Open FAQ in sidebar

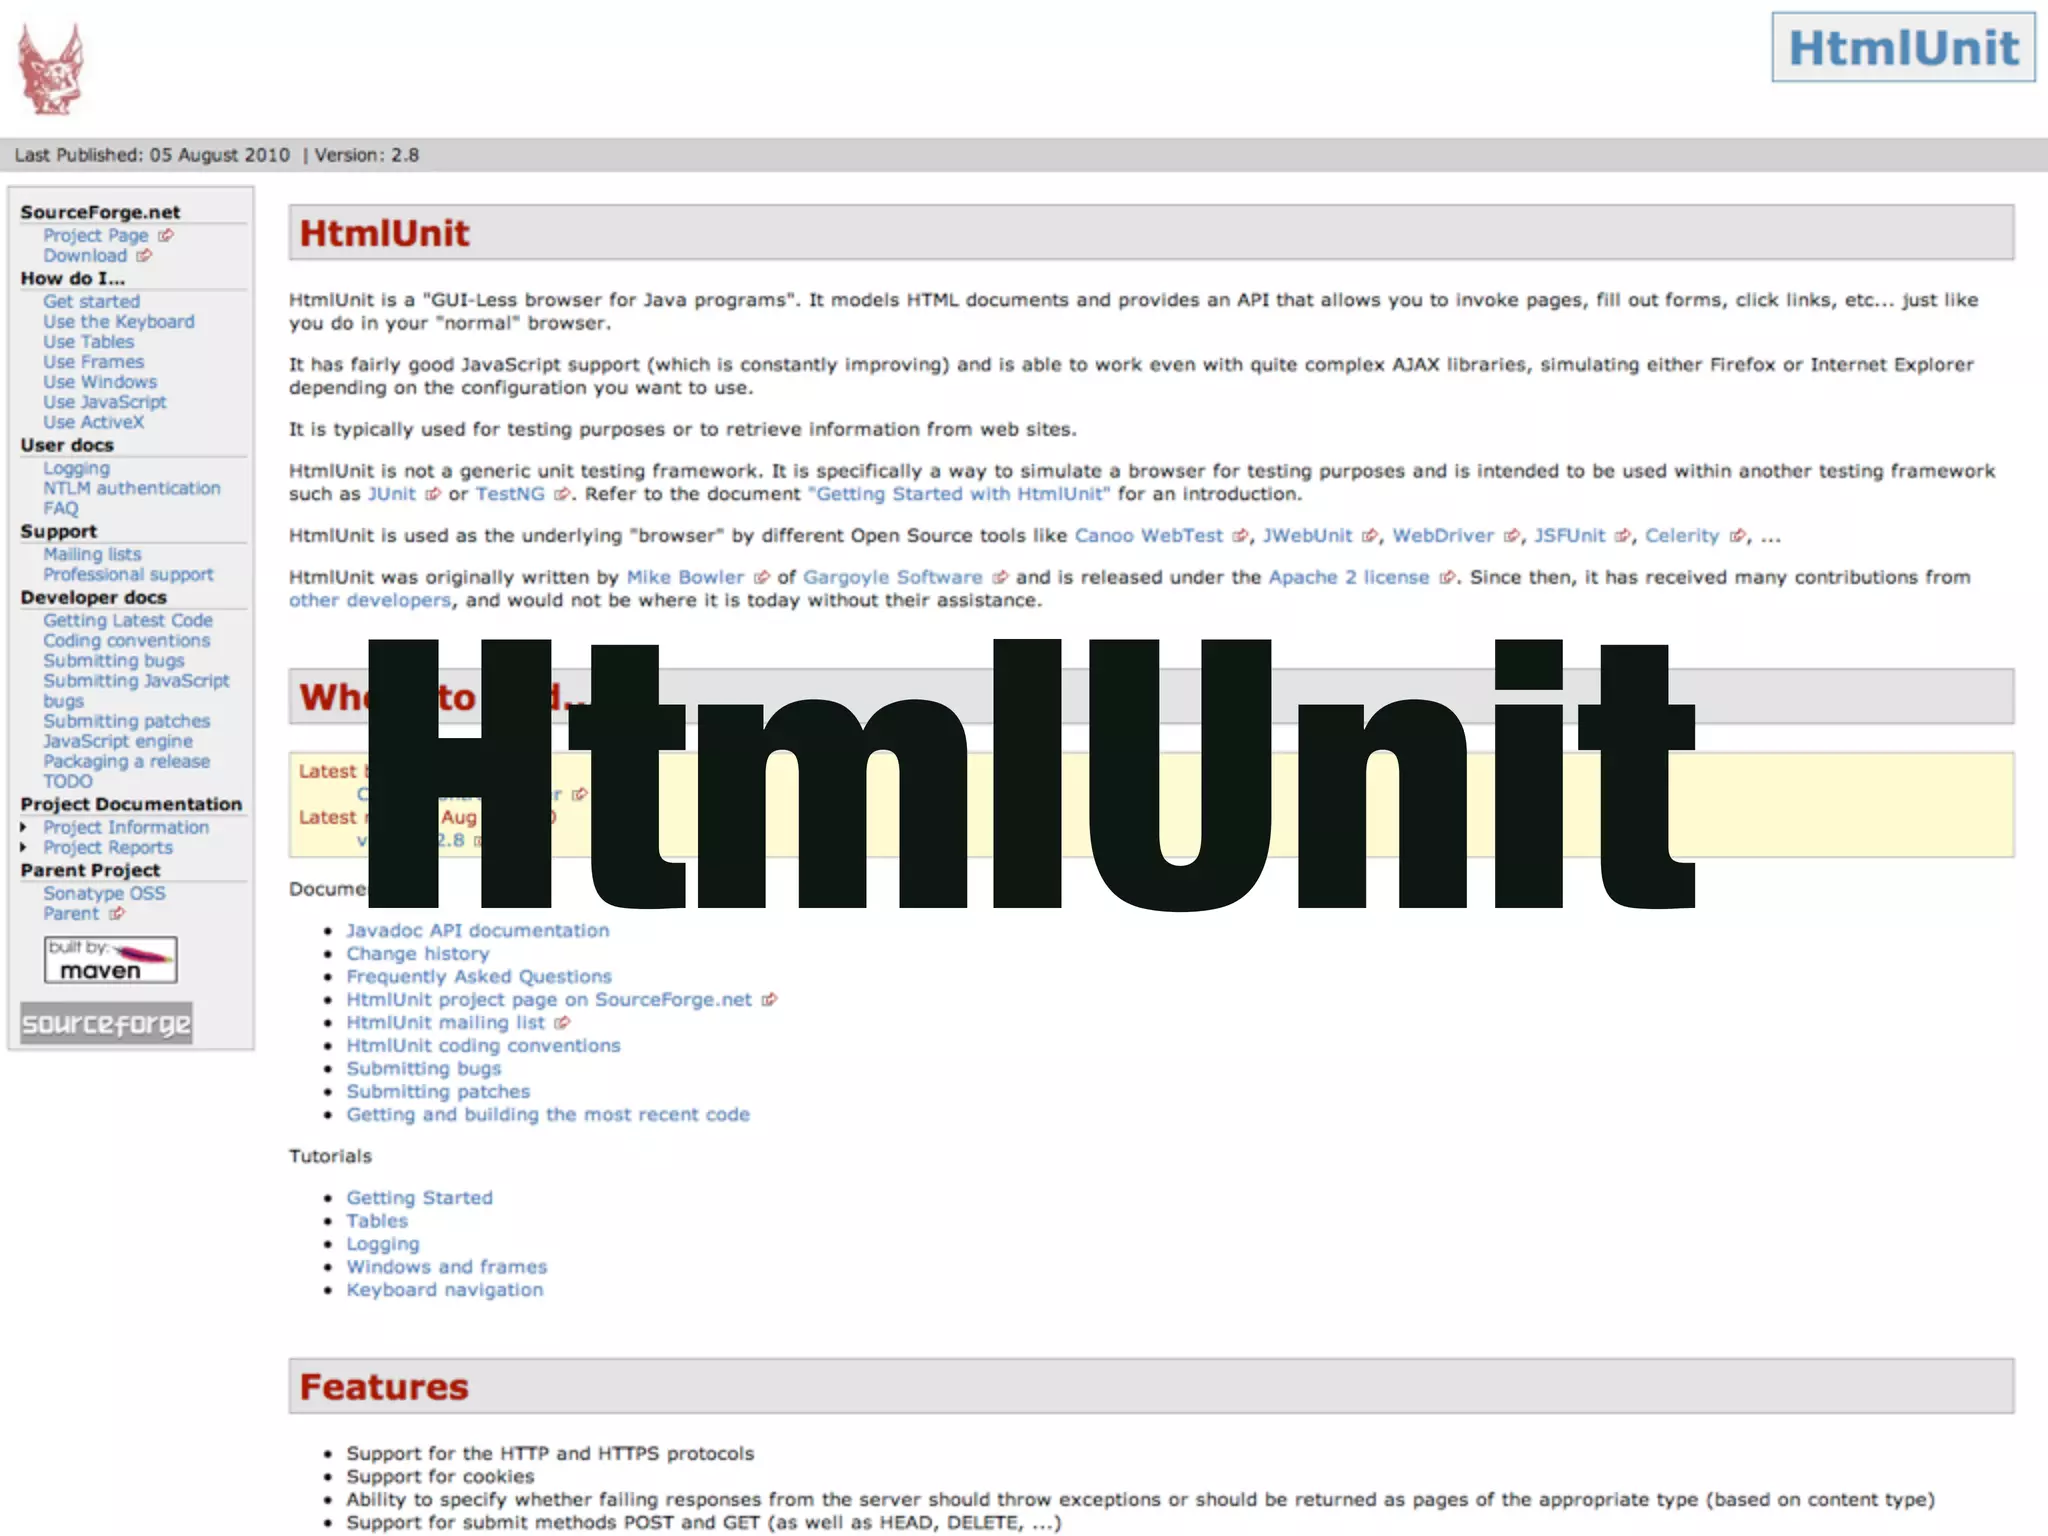60,508
